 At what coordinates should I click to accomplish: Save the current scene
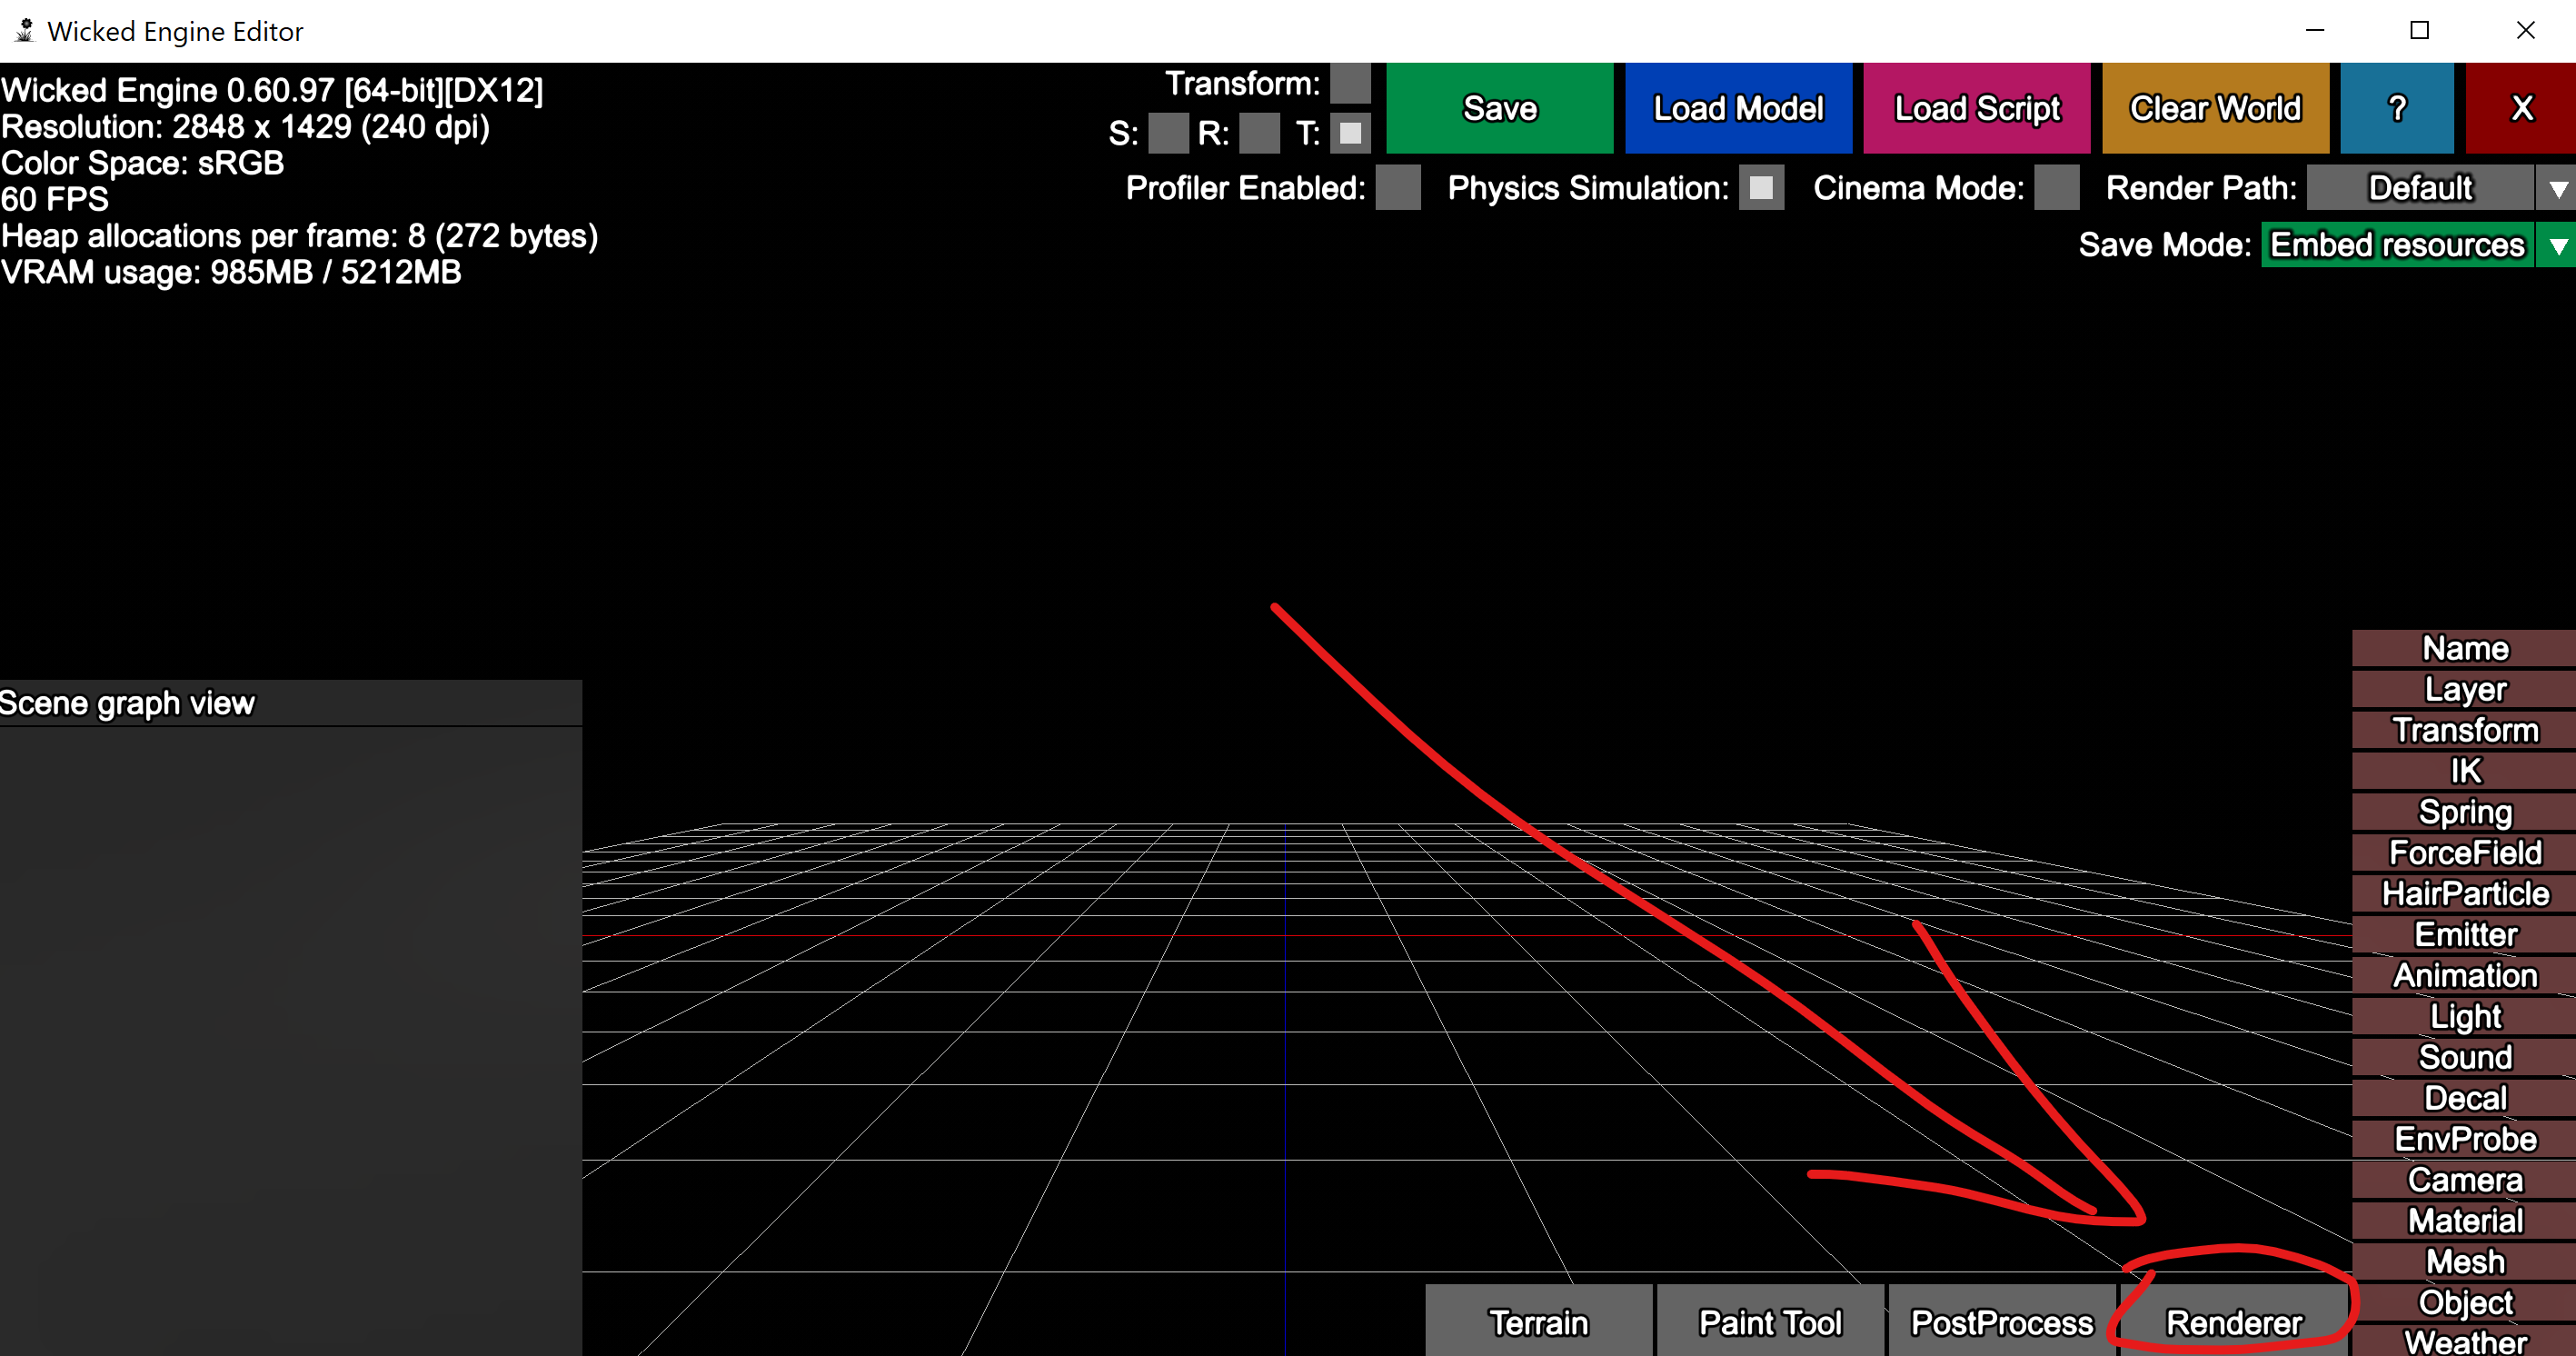click(1498, 108)
